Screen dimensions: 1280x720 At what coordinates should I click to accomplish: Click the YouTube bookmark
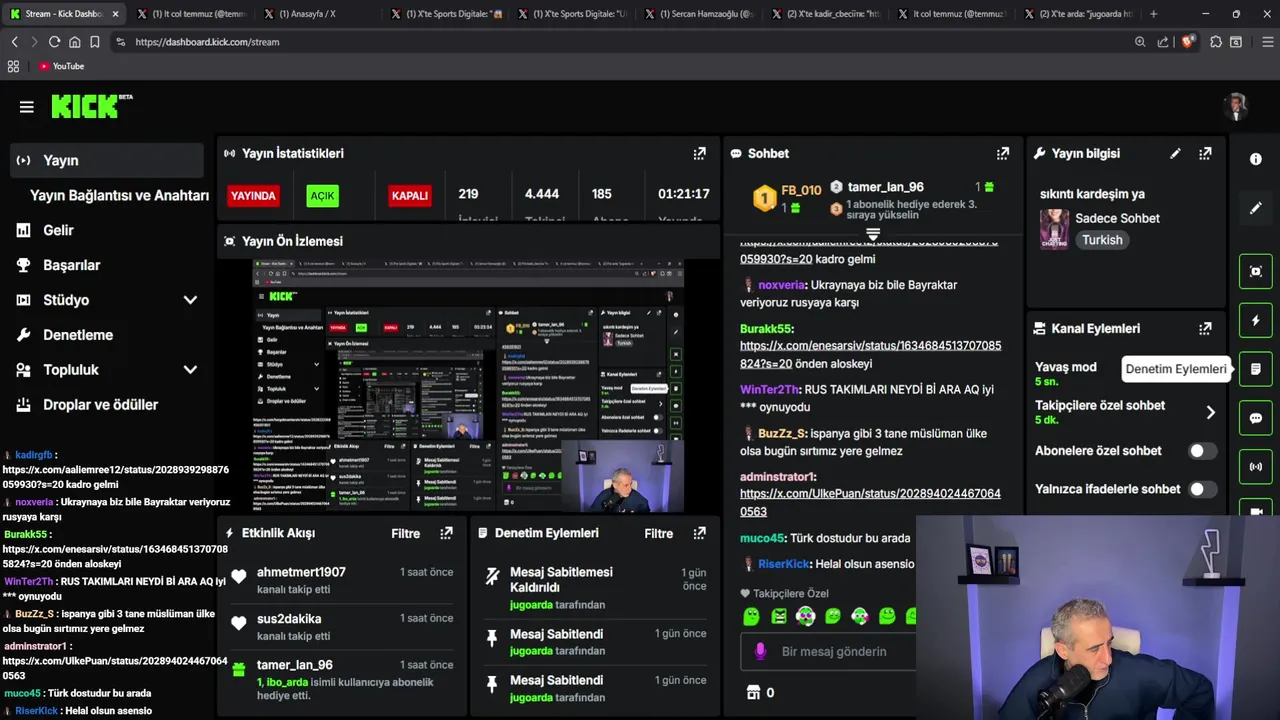[61, 66]
